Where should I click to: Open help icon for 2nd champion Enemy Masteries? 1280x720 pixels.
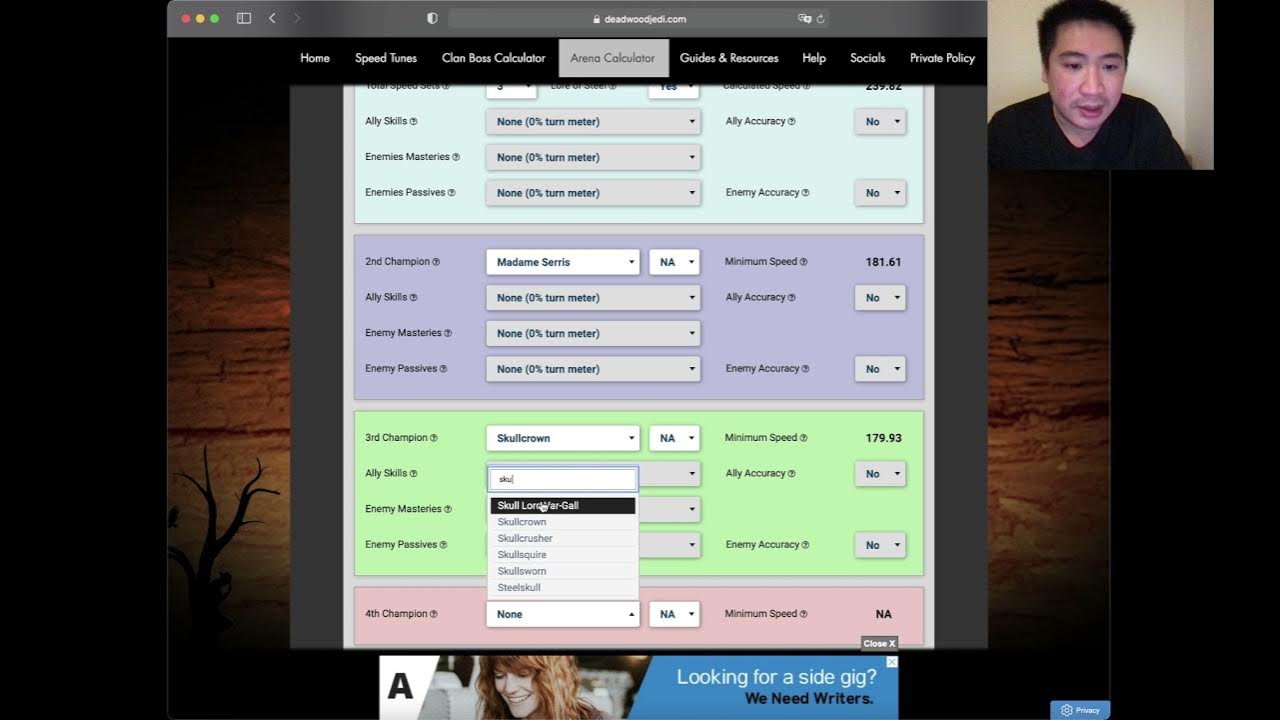pos(447,333)
